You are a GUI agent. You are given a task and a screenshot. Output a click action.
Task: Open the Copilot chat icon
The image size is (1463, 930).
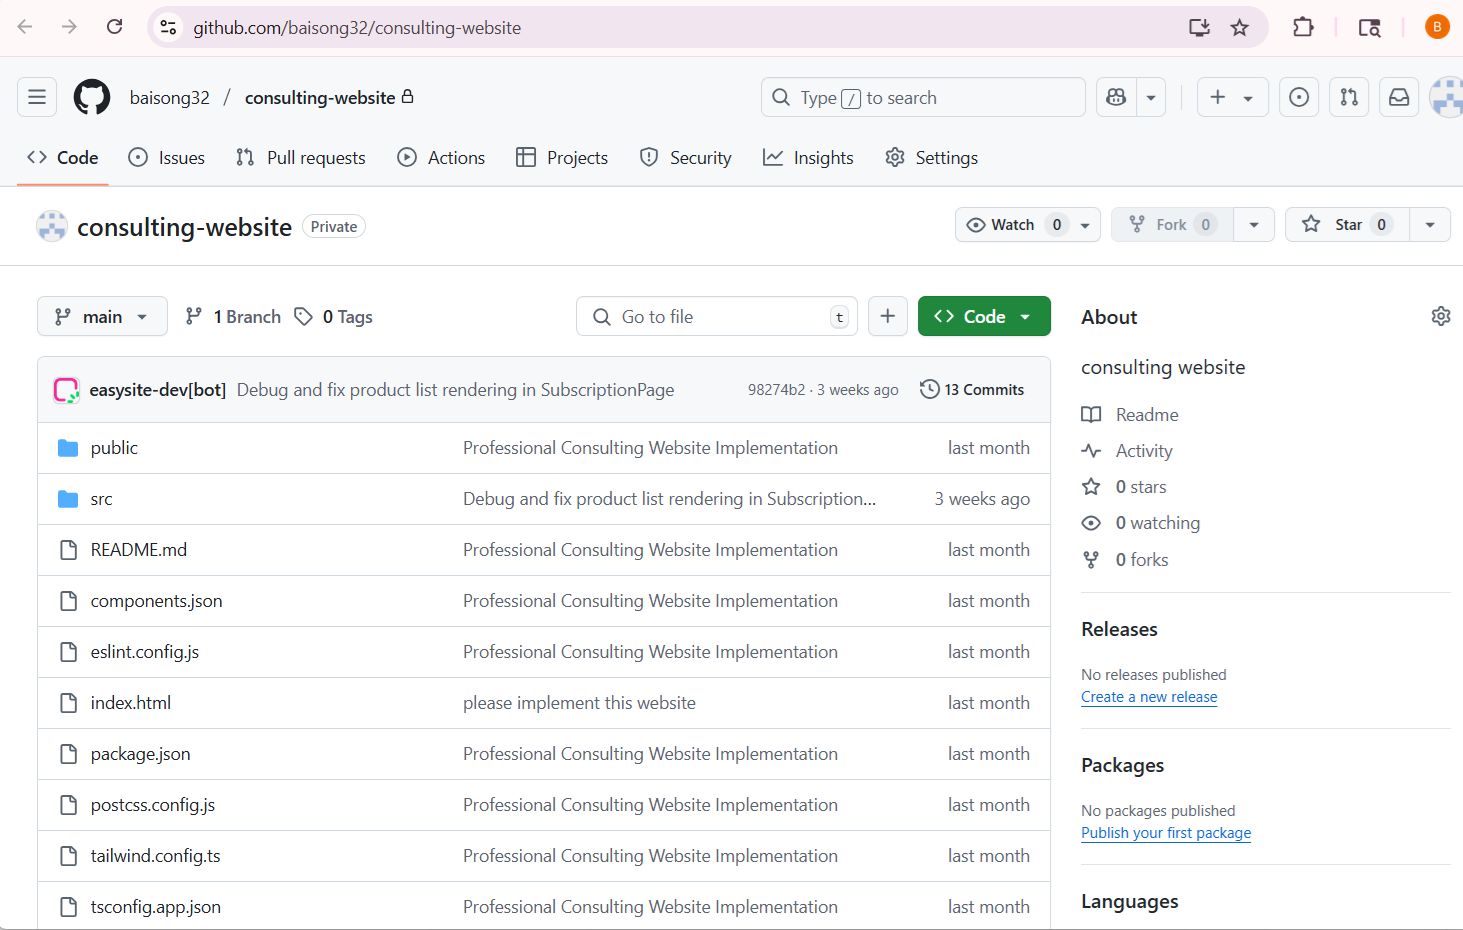click(1116, 97)
